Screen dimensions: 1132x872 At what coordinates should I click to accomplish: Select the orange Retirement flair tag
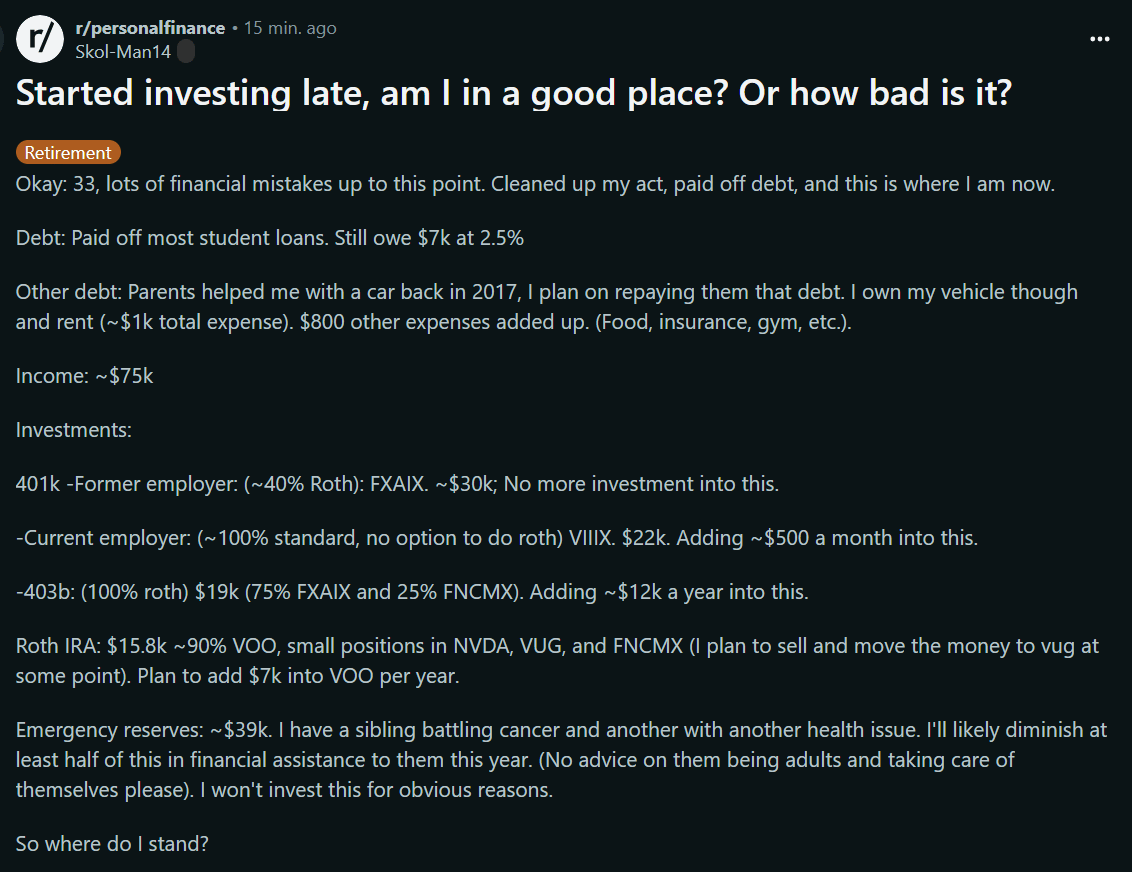(x=68, y=153)
